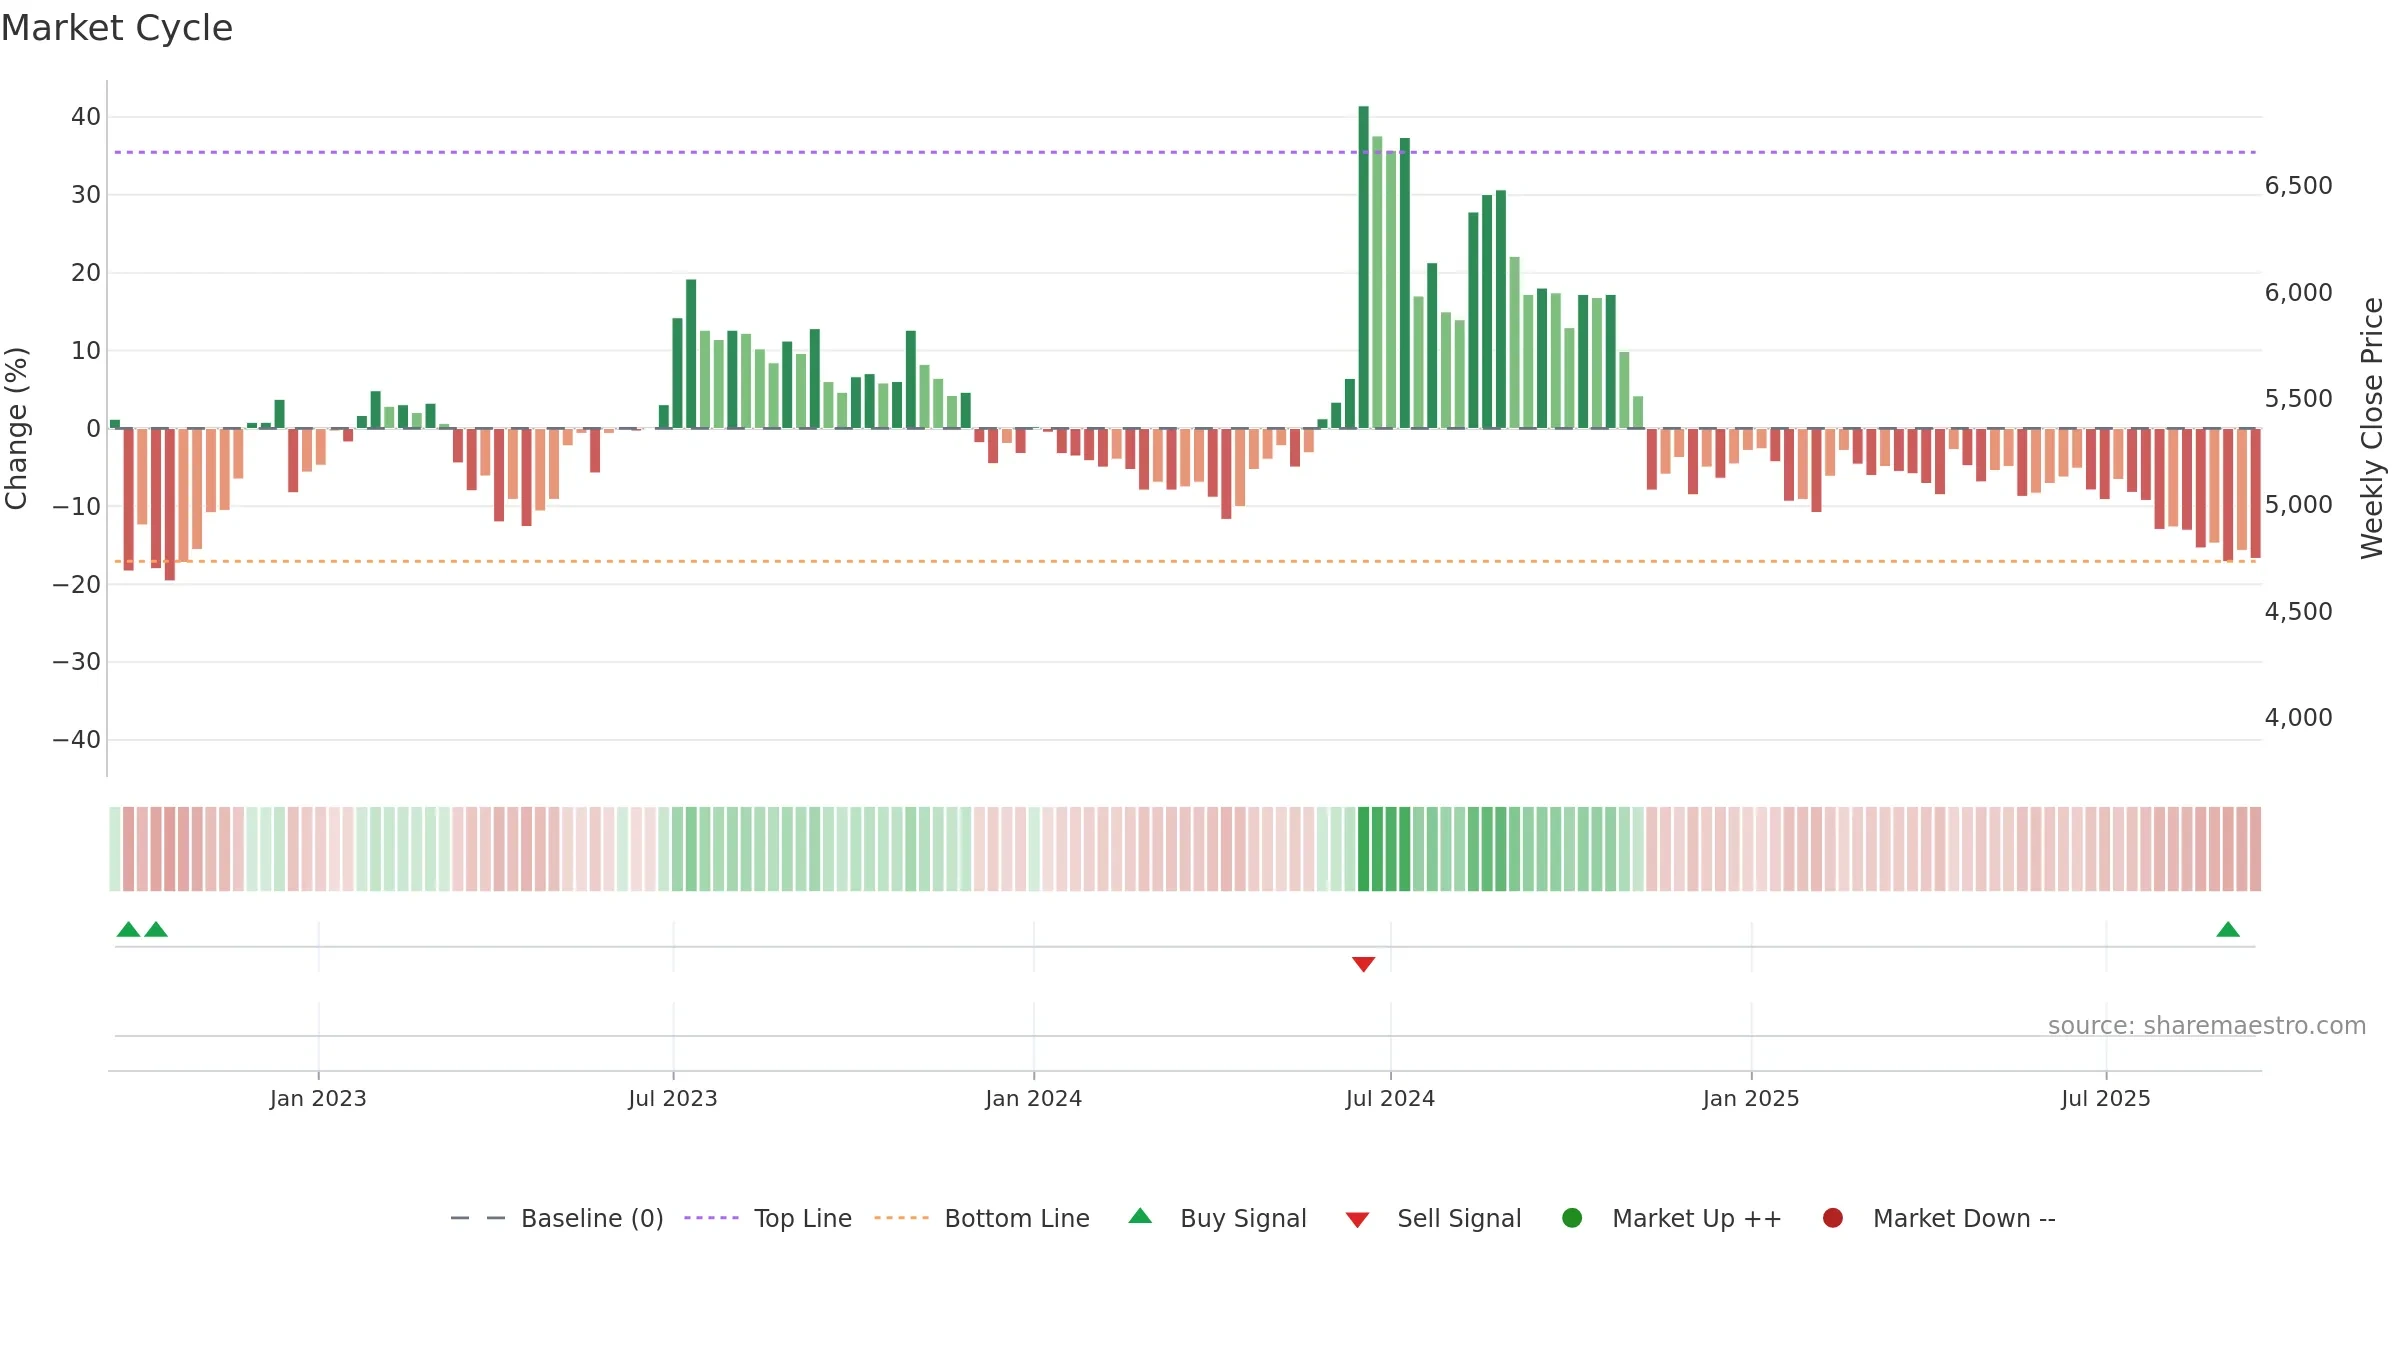Click the Market Up ++ legend label
The height and width of the screenshot is (1350, 2400).
click(1697, 1218)
